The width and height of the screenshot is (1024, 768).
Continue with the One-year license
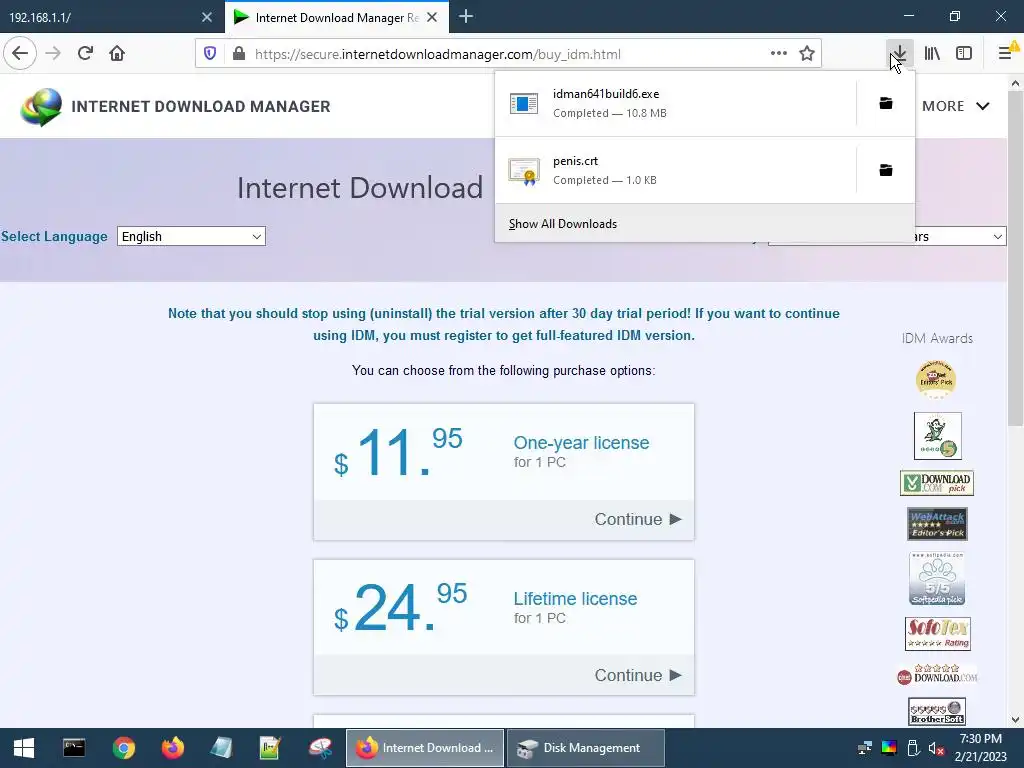pos(637,519)
